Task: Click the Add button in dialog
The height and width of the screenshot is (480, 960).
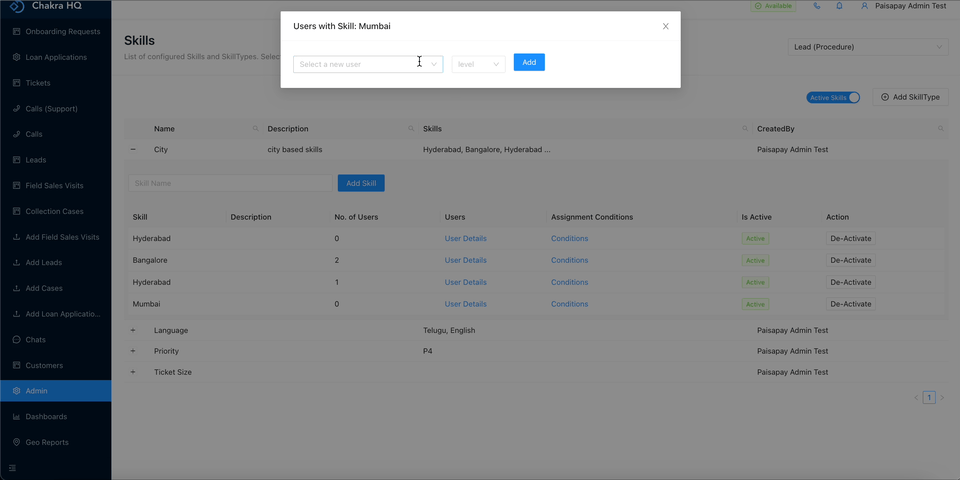Action: (x=529, y=62)
